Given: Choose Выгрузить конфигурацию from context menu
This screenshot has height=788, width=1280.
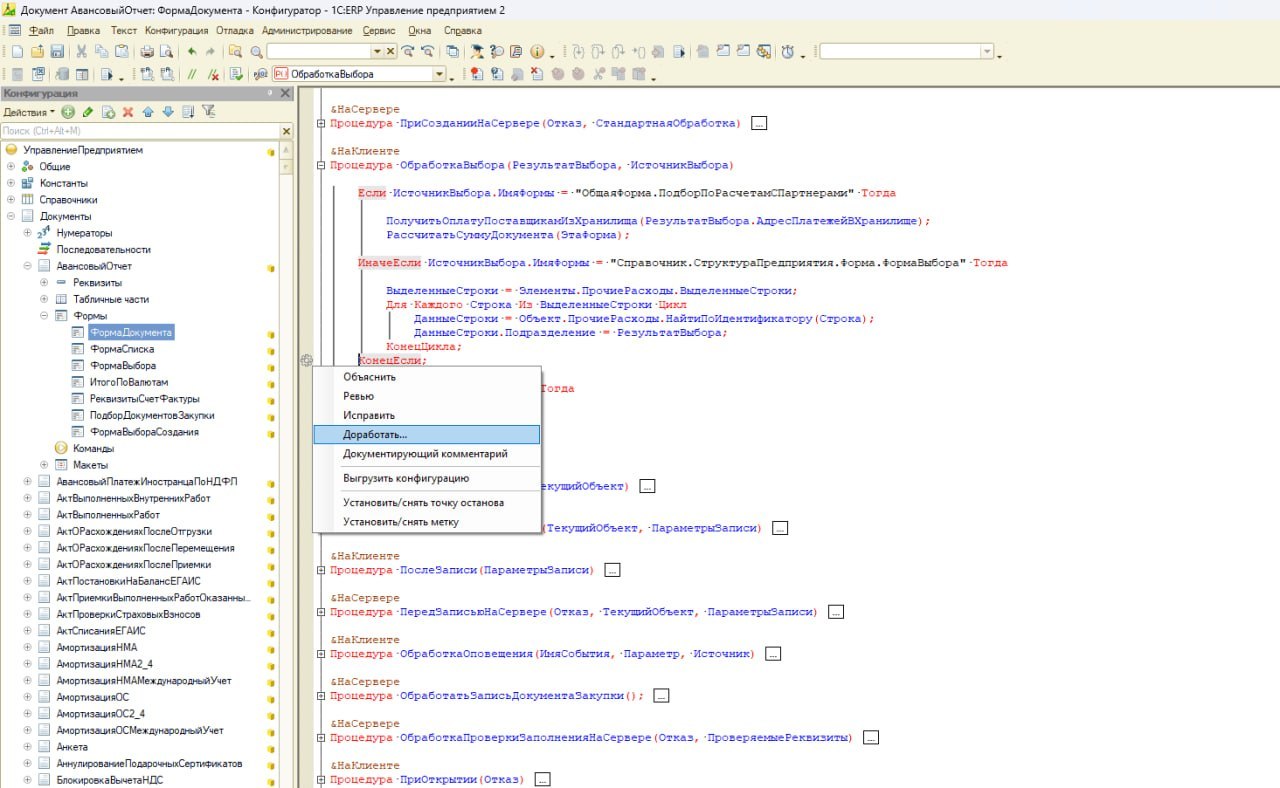Looking at the screenshot, I should (x=426, y=478).
